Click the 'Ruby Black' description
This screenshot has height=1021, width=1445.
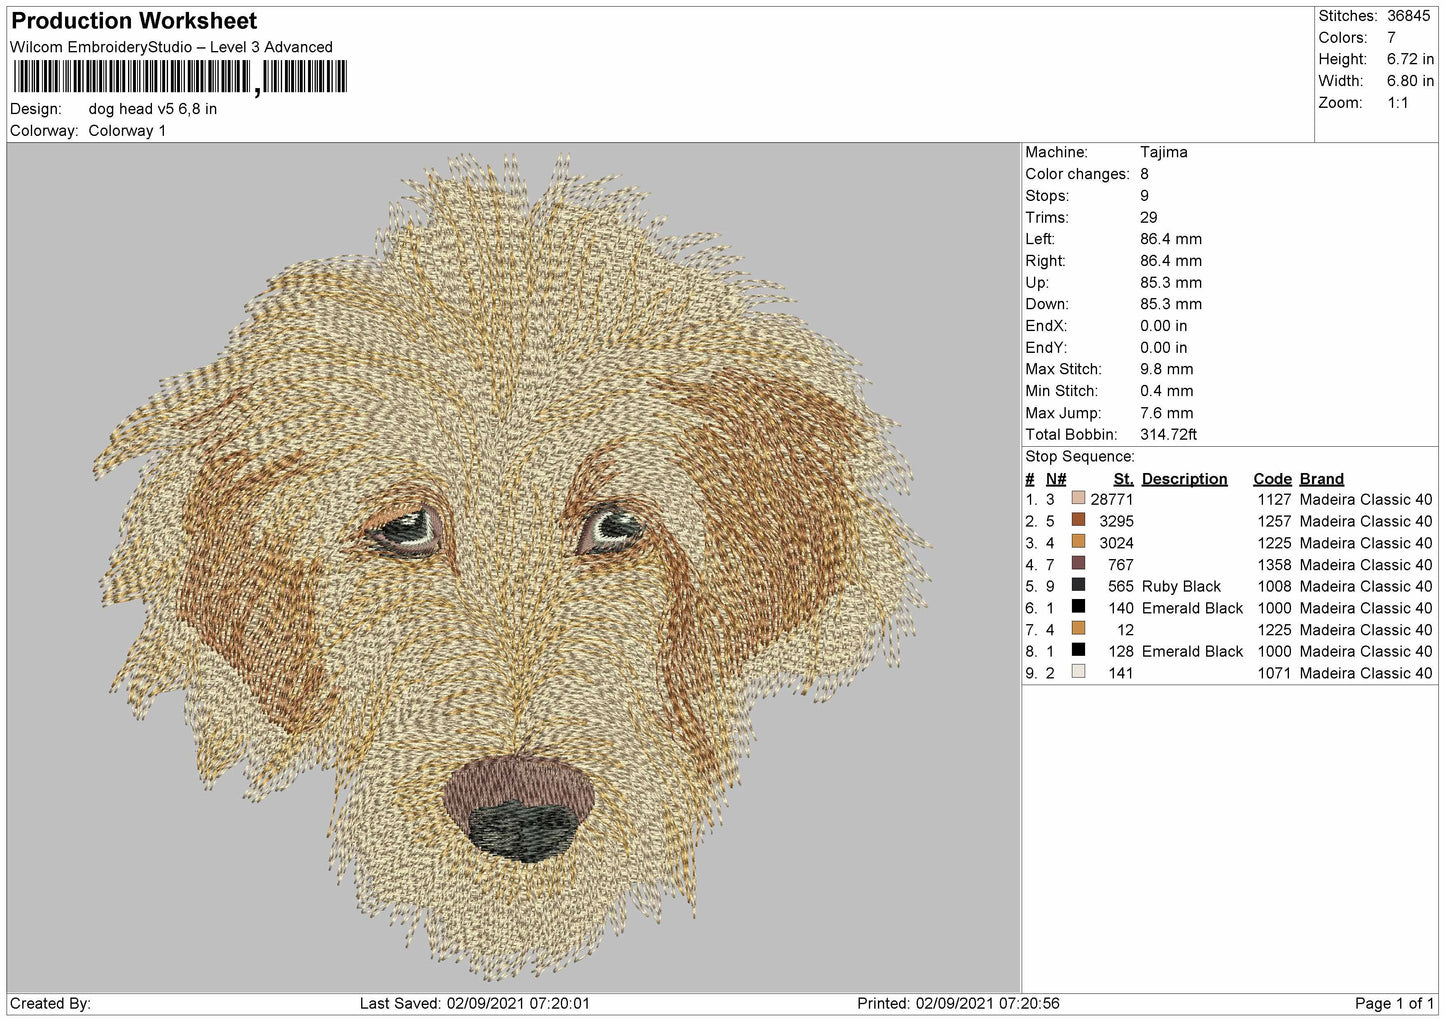tap(1181, 586)
